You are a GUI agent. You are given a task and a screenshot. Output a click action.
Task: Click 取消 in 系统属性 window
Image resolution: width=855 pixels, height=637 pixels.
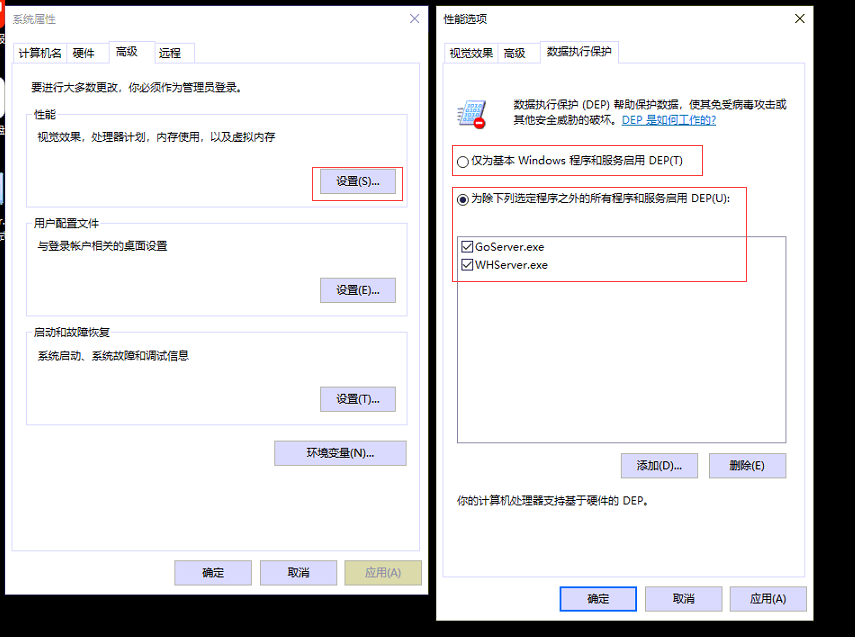click(x=298, y=573)
